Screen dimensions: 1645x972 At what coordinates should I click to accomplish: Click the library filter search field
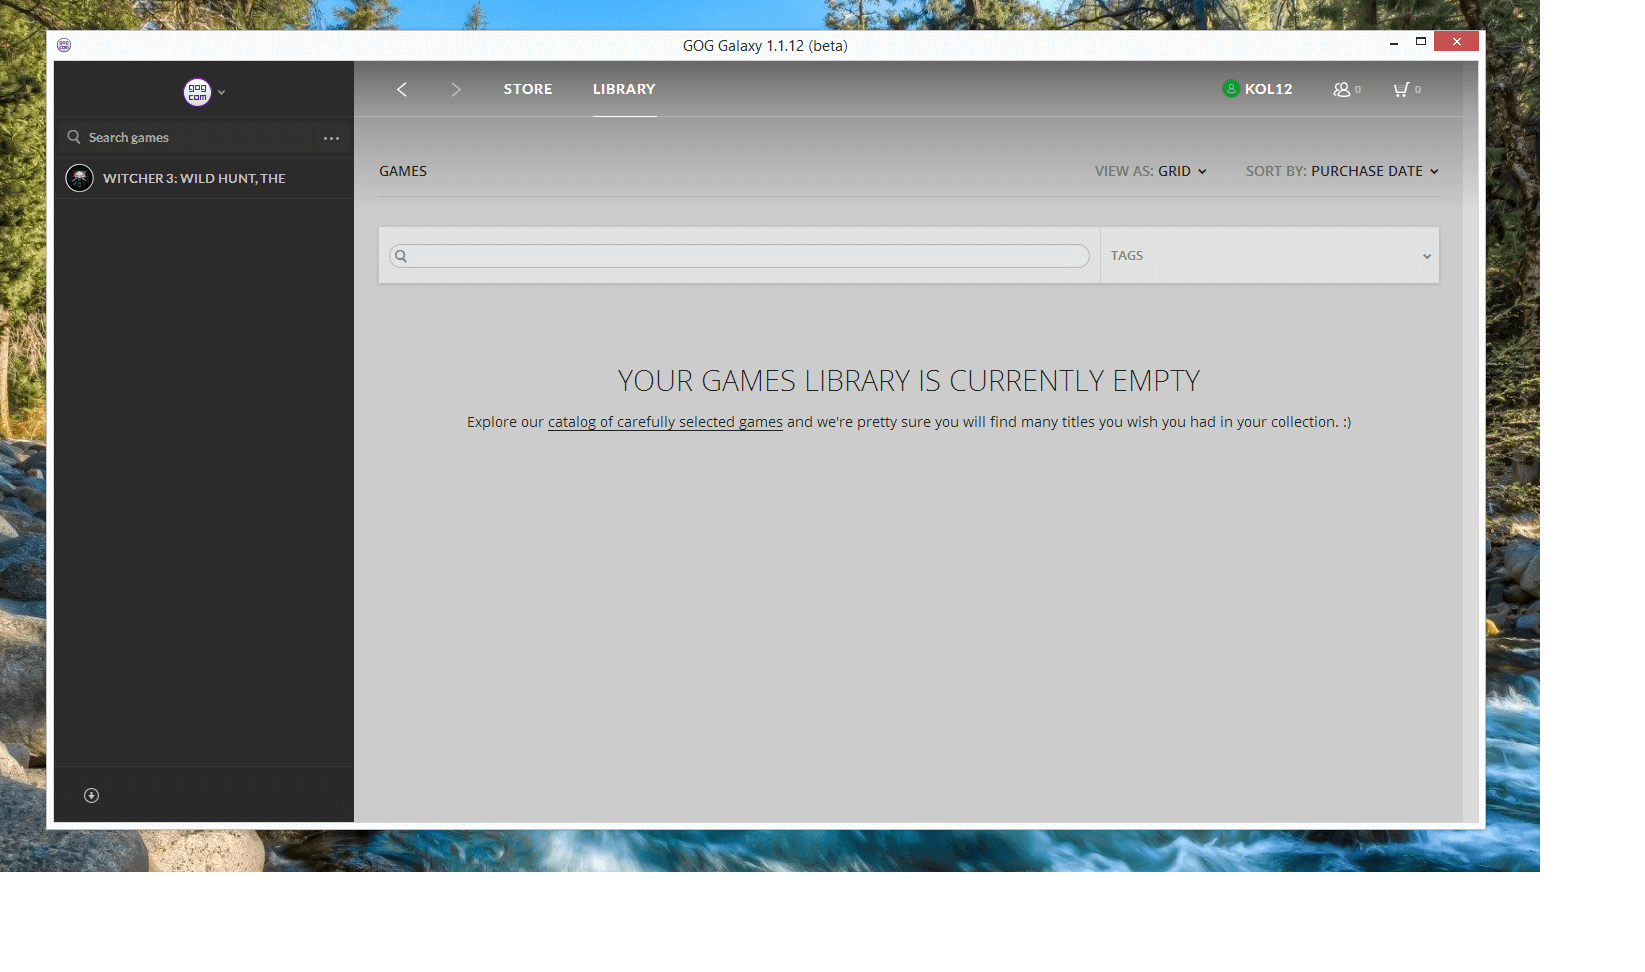pos(740,256)
